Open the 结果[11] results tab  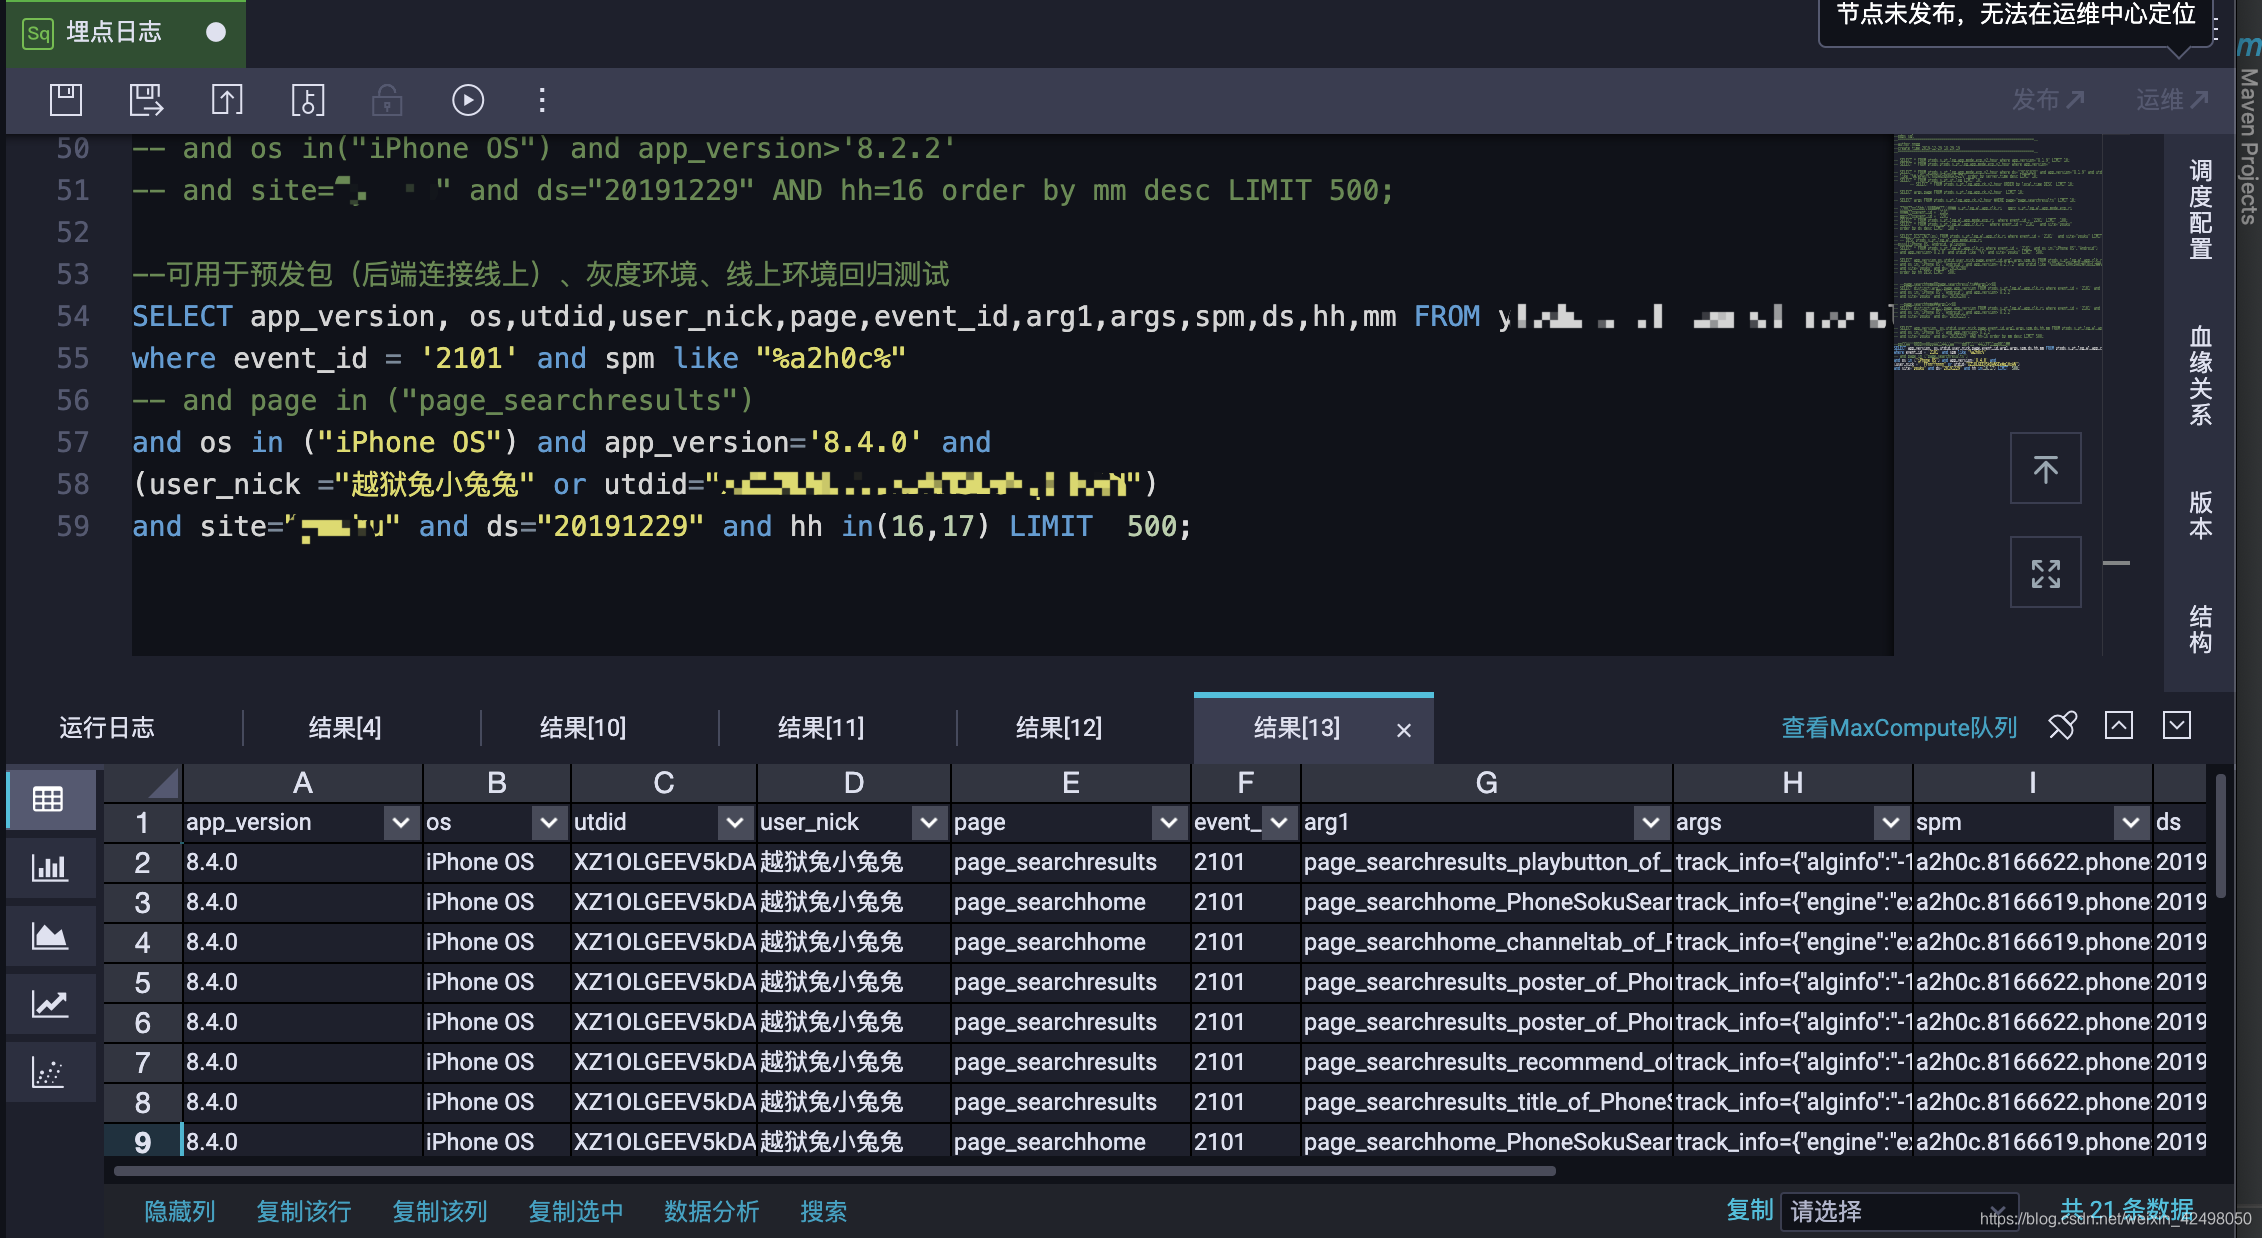(821, 727)
